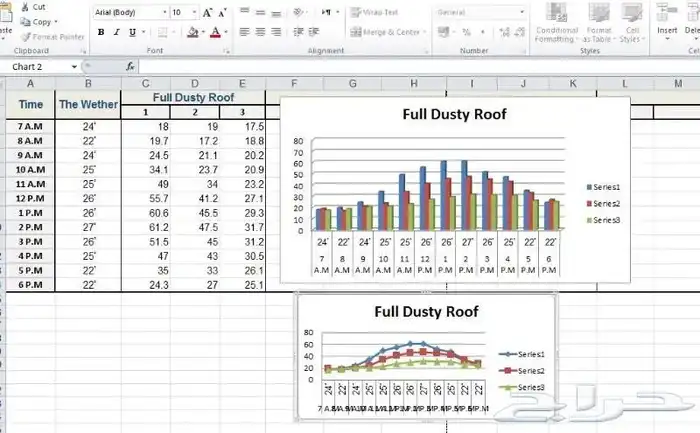This screenshot has height=433, width=700.
Task: Click the Copy icon in Clipboard group
Action: 24,21
